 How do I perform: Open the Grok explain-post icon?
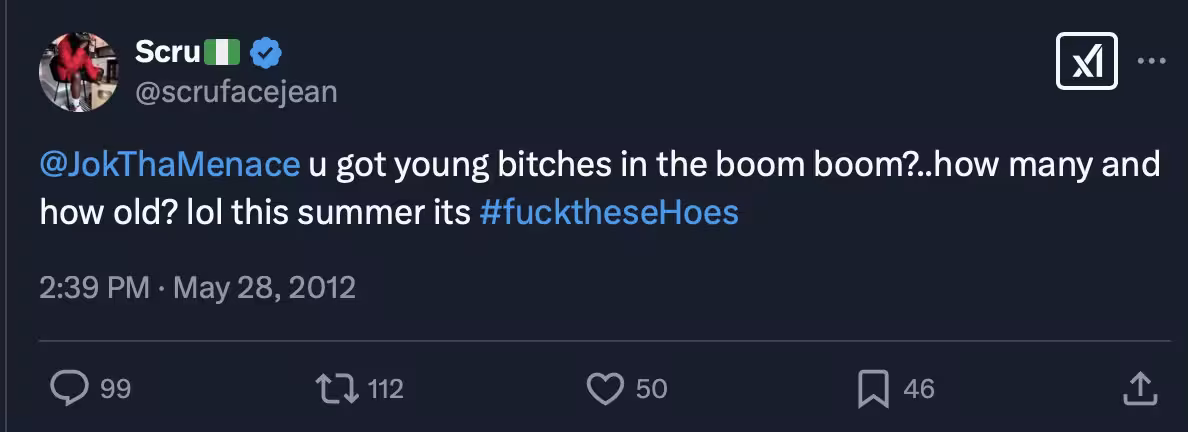click(x=1087, y=63)
